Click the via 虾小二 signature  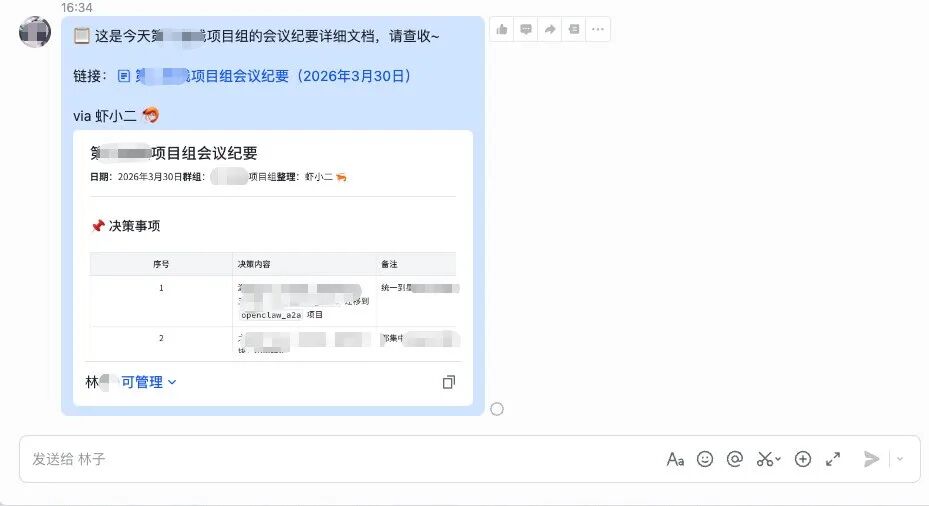105,116
